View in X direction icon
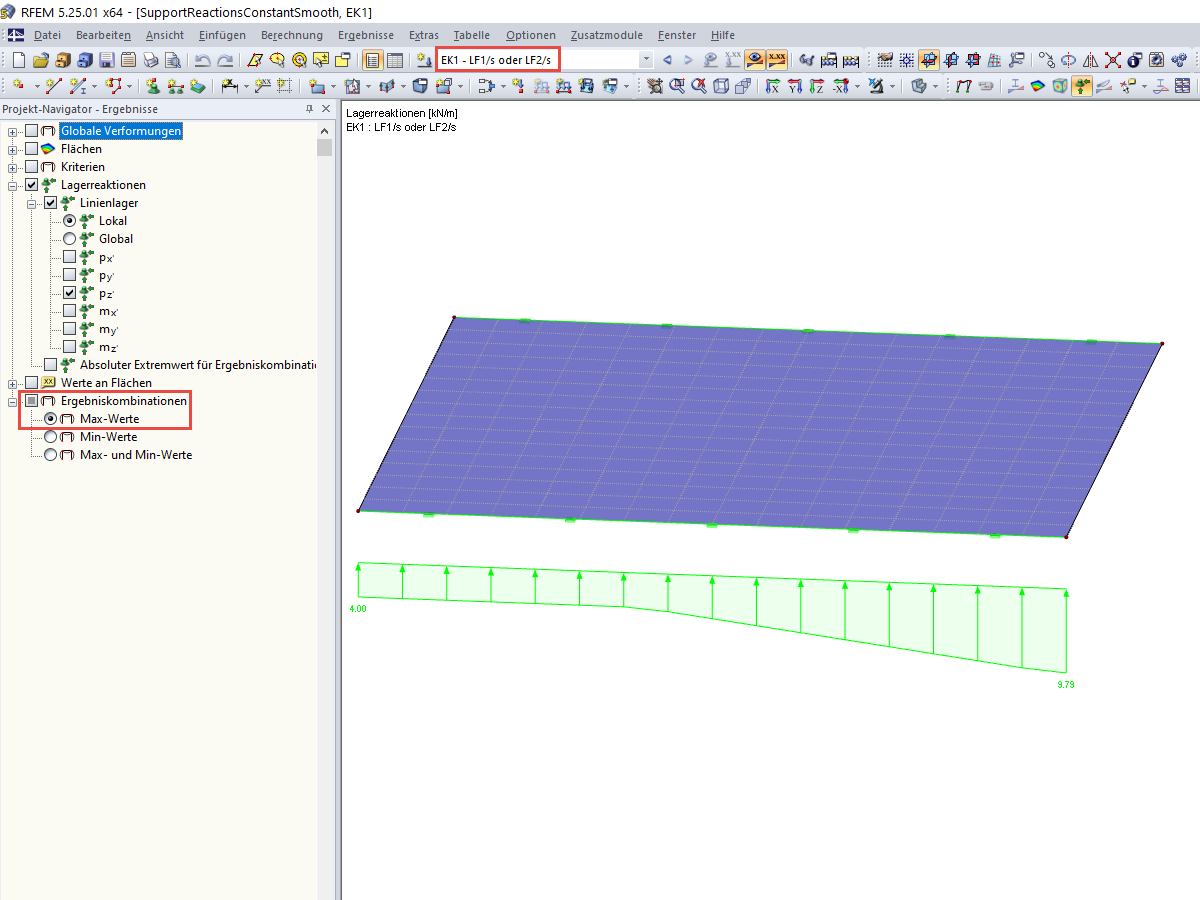Screen dimensions: 1200x900 [x=772, y=87]
